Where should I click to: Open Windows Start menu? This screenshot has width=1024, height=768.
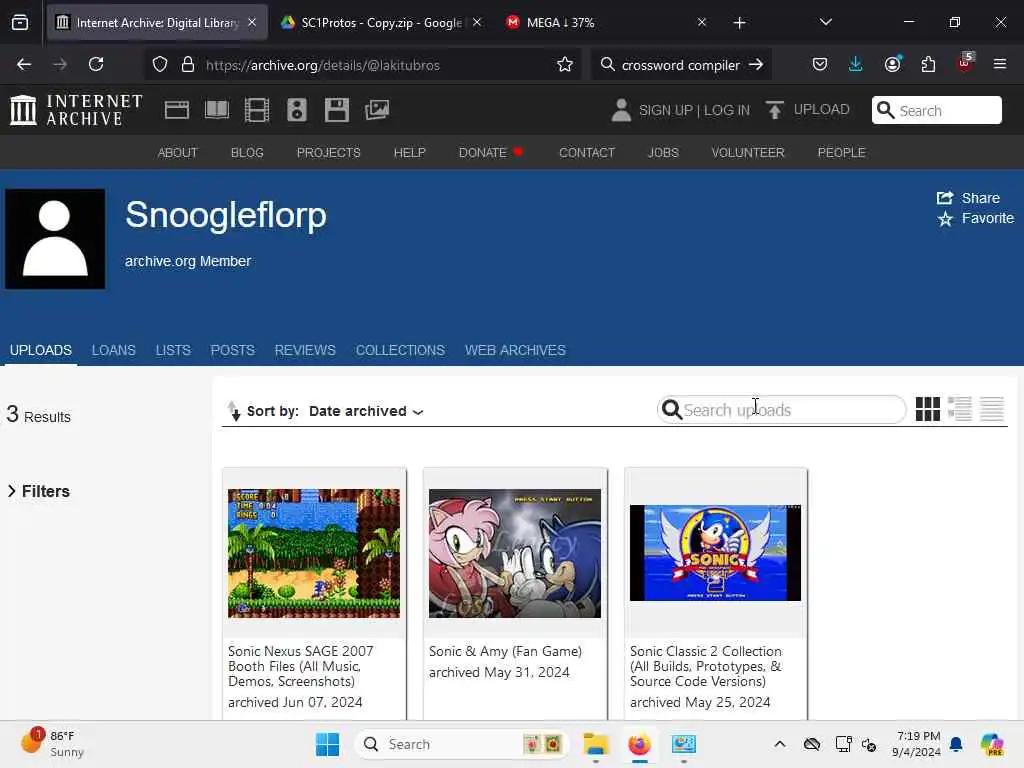[327, 744]
